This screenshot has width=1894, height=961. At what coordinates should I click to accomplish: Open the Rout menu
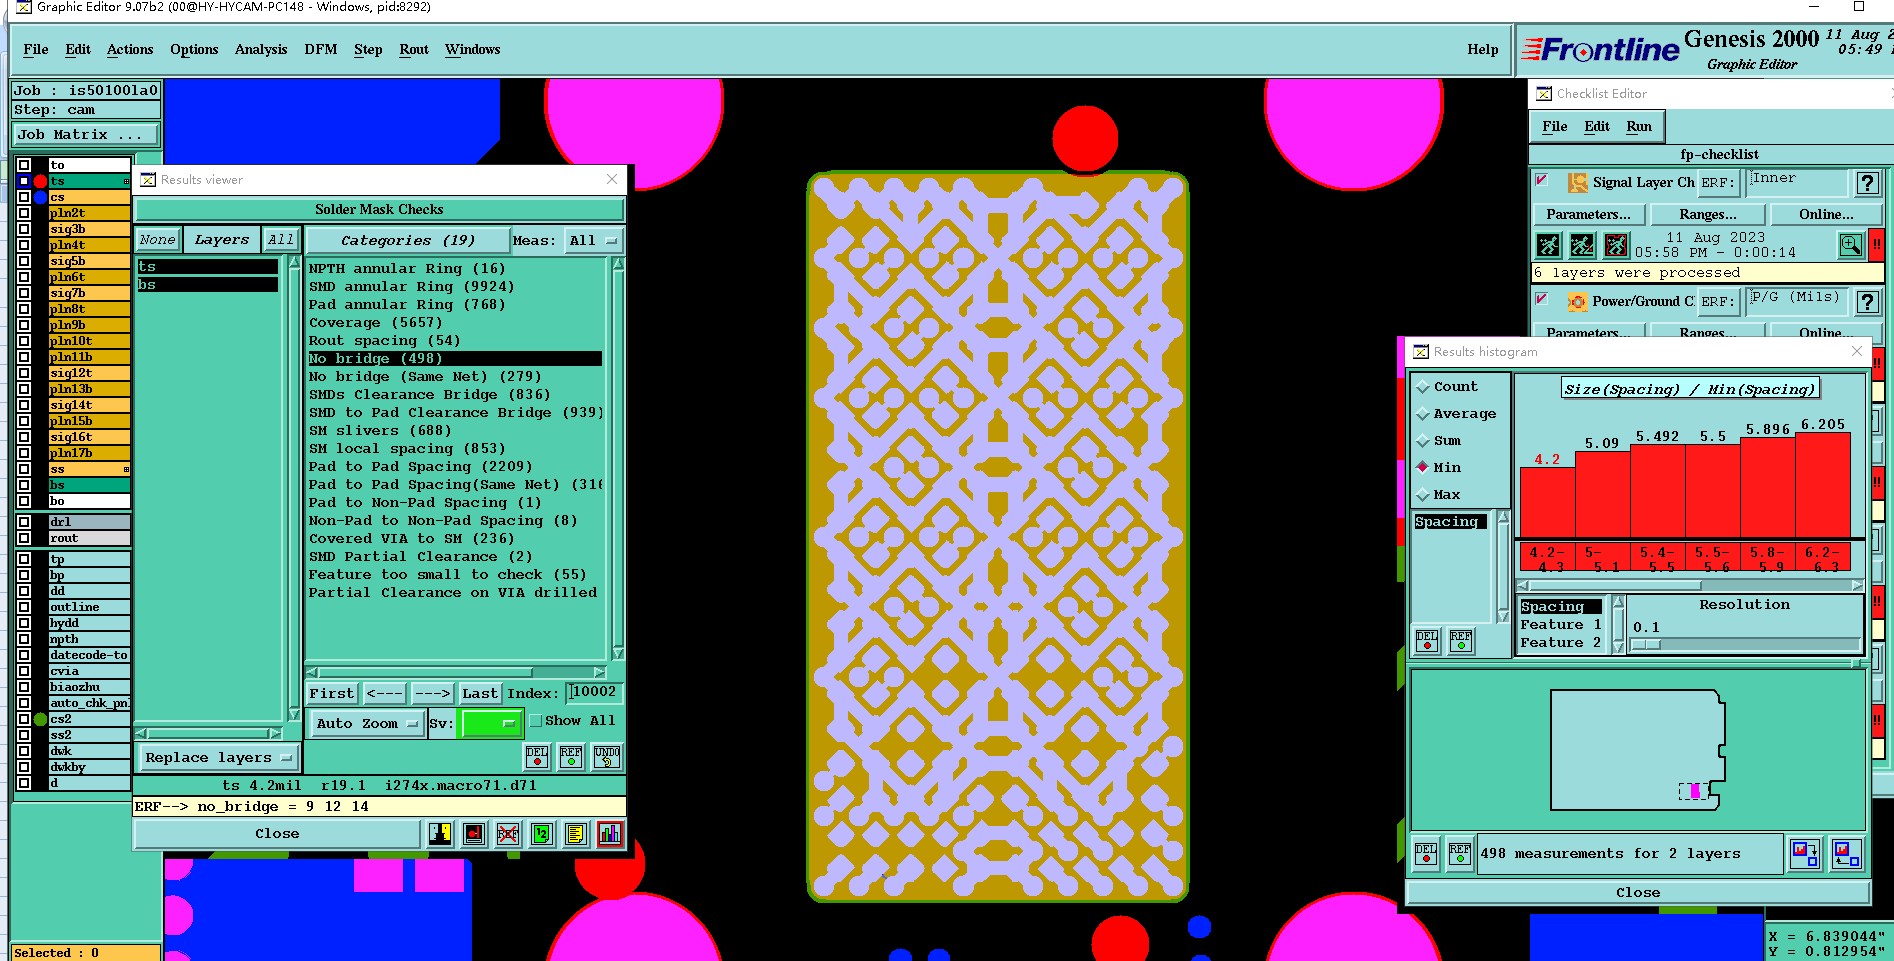point(414,50)
